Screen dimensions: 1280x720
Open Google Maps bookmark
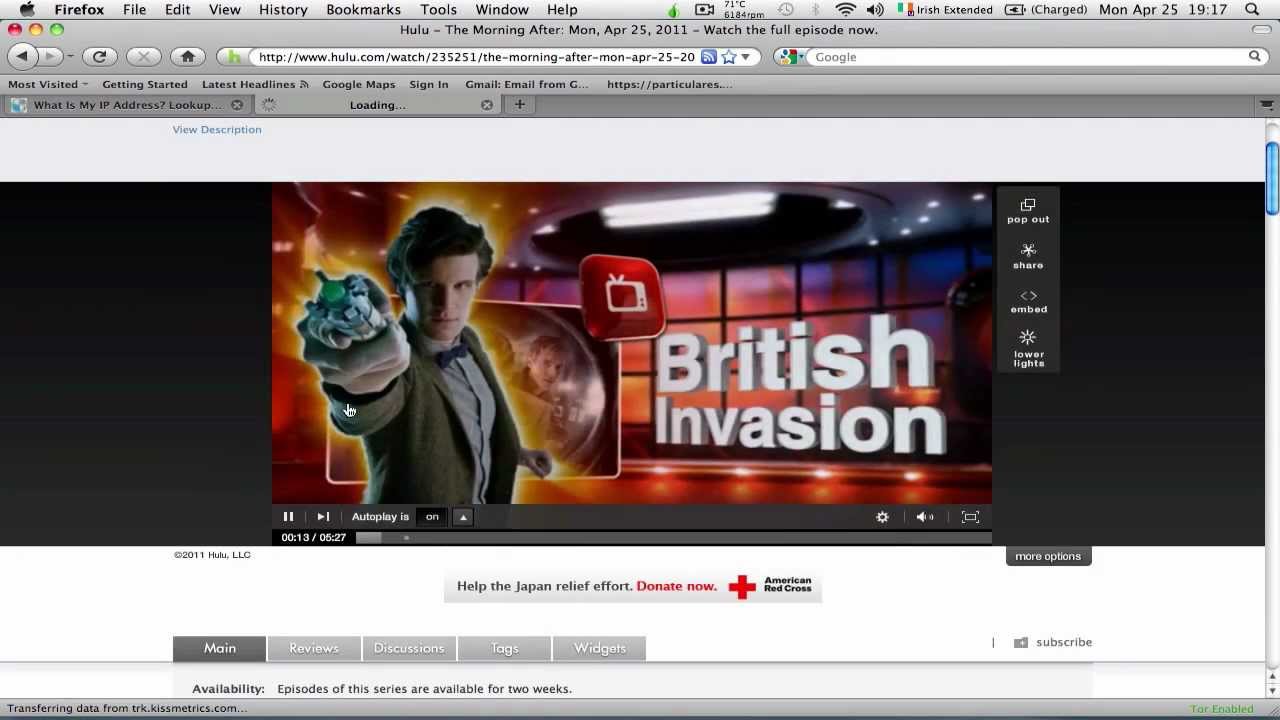359,84
